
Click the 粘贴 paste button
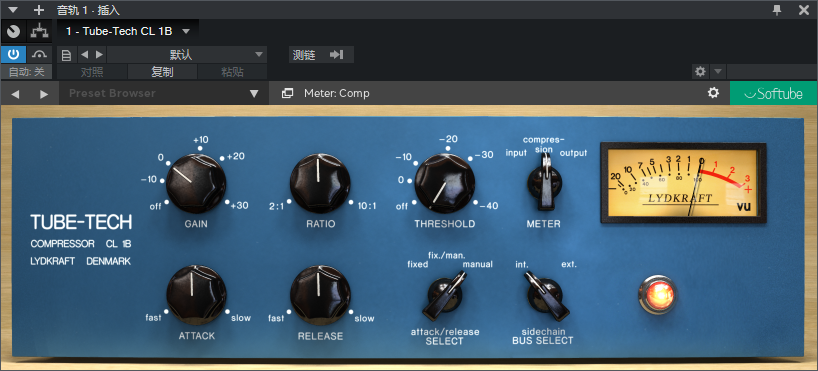232,72
